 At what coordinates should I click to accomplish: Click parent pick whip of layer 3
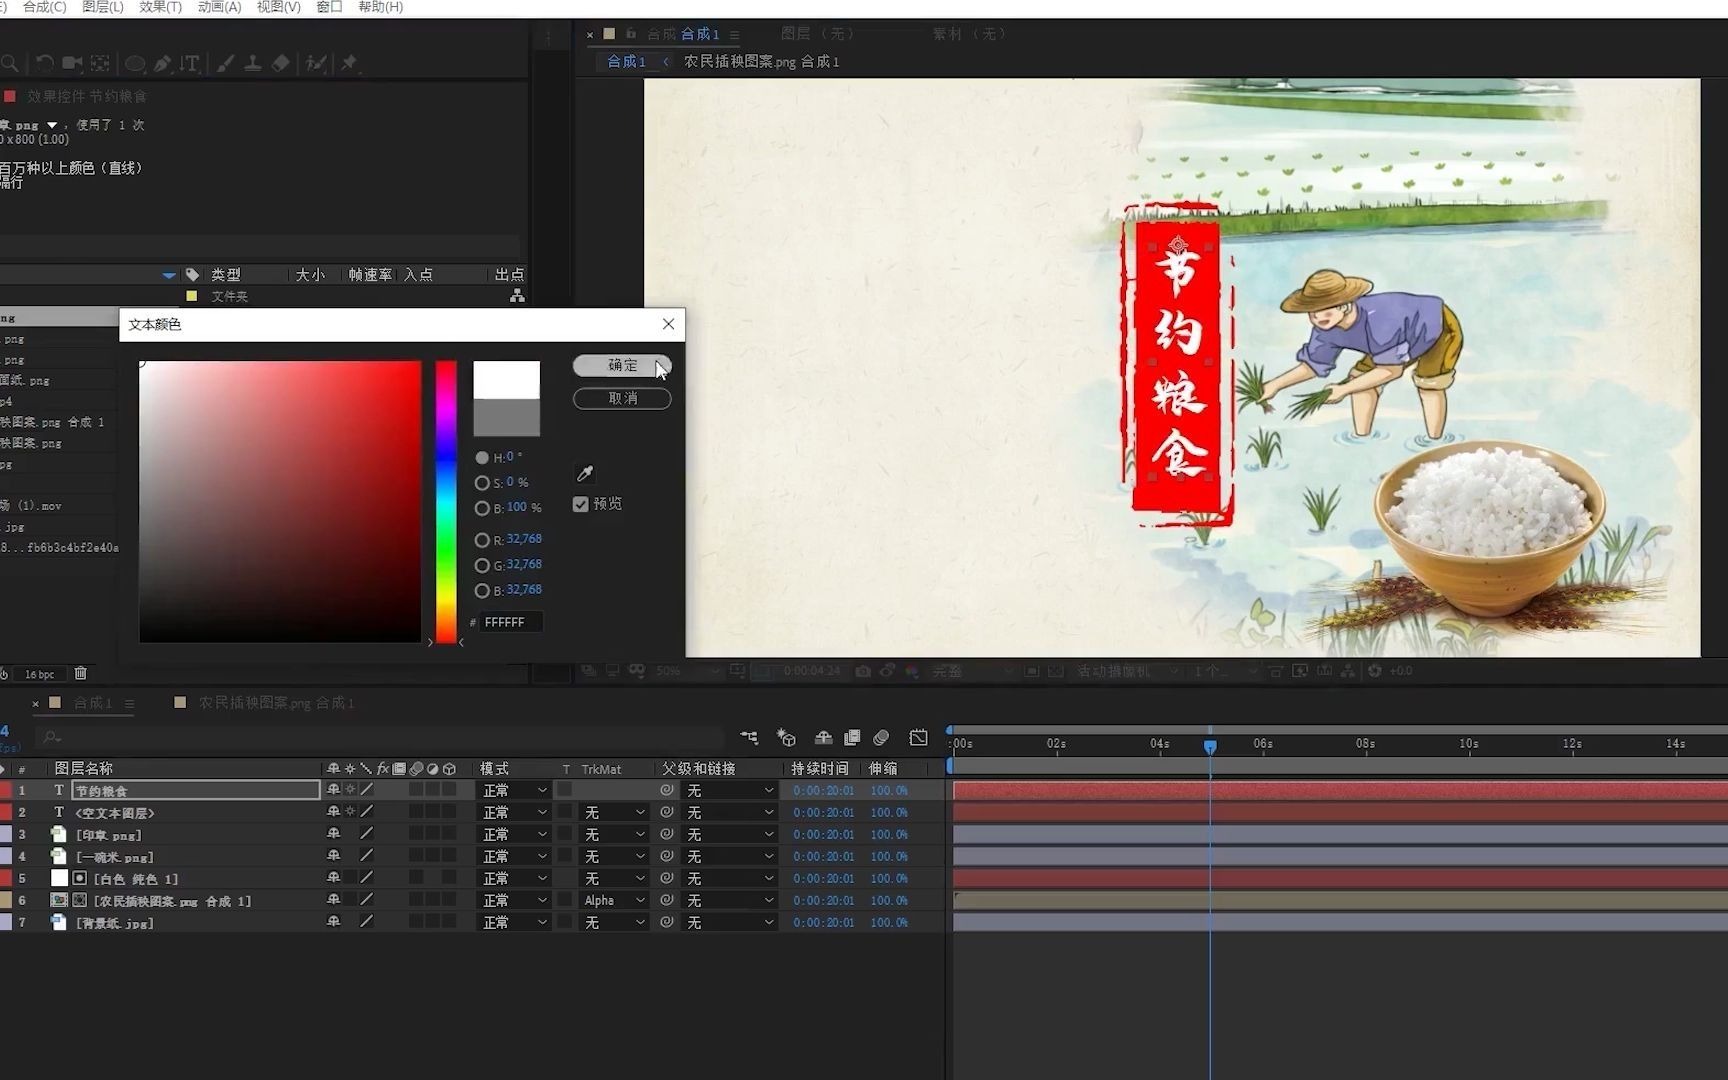(x=667, y=834)
